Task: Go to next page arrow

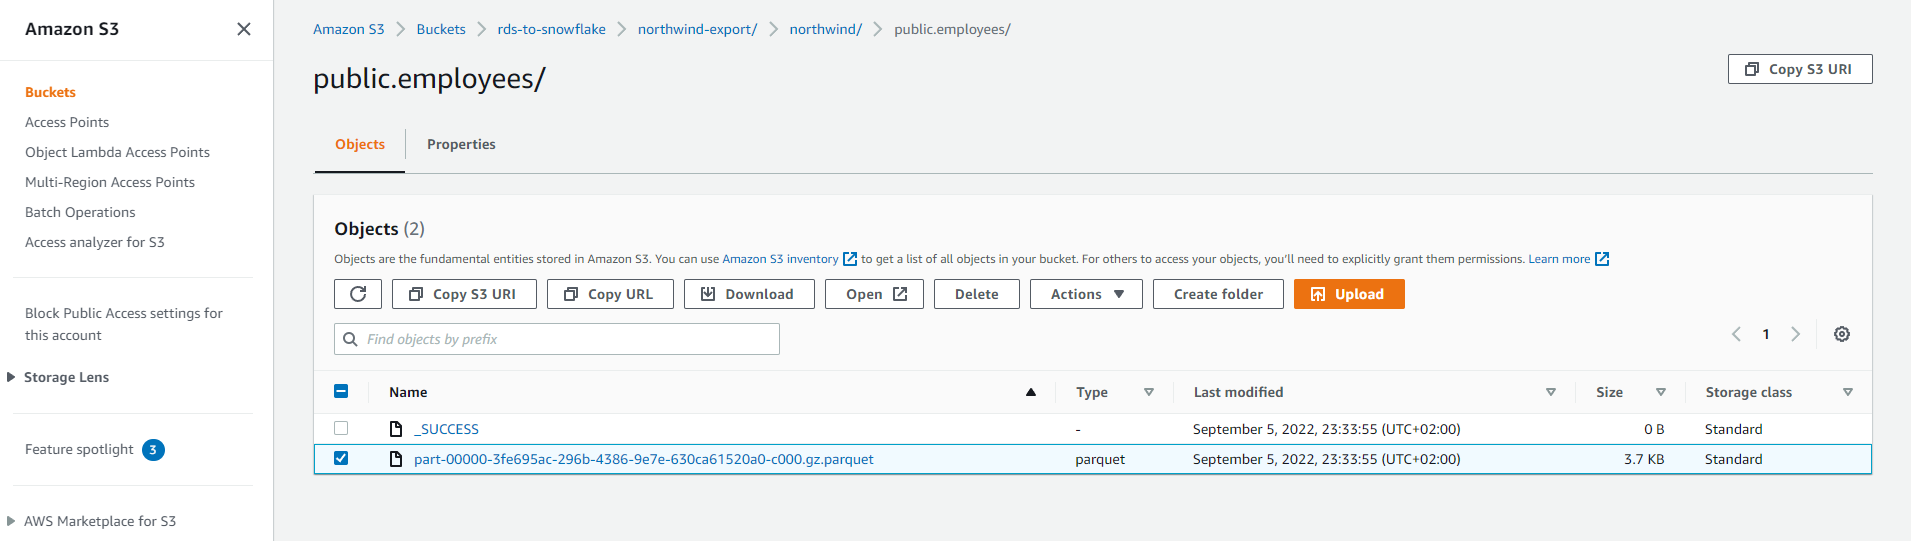Action: 1795,334
